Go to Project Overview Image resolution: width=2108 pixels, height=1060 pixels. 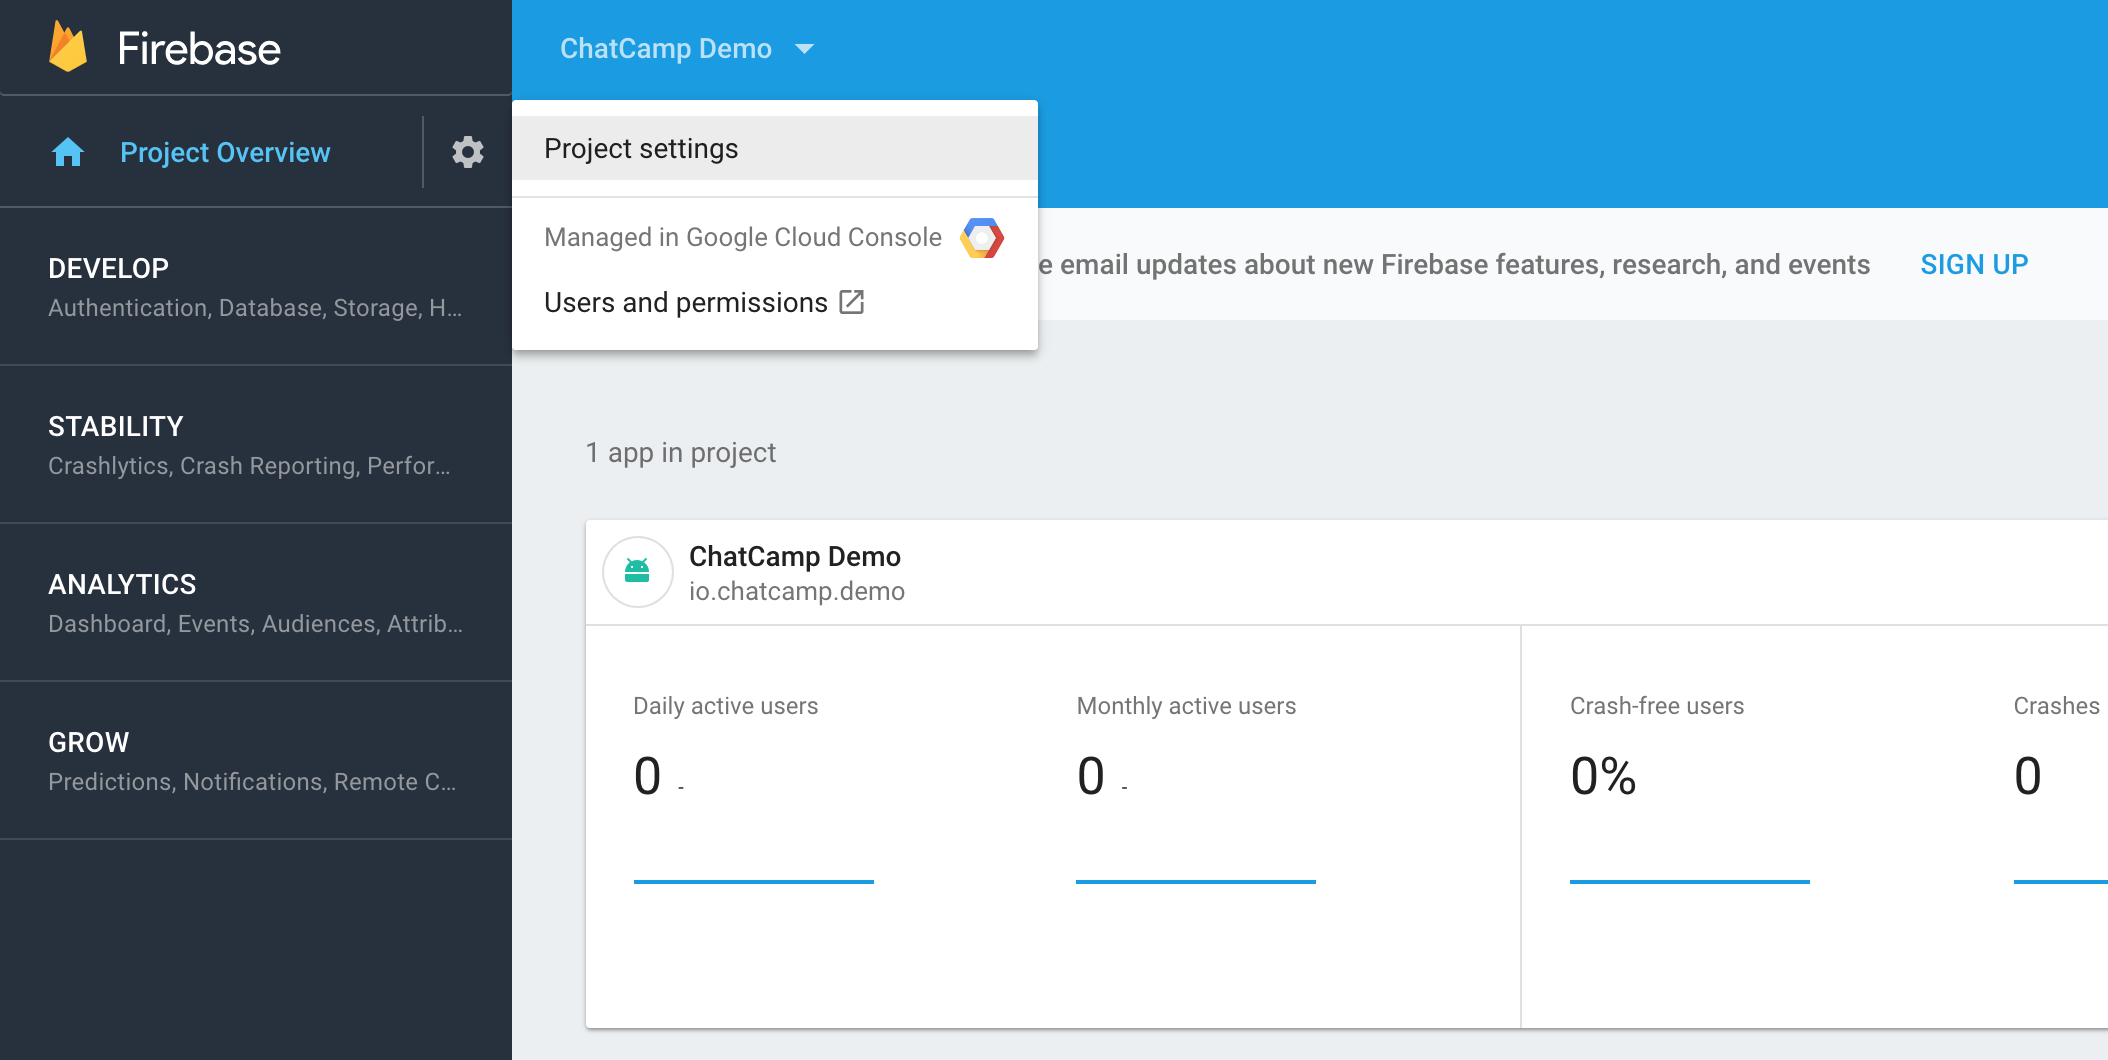pyautogui.click(x=225, y=152)
